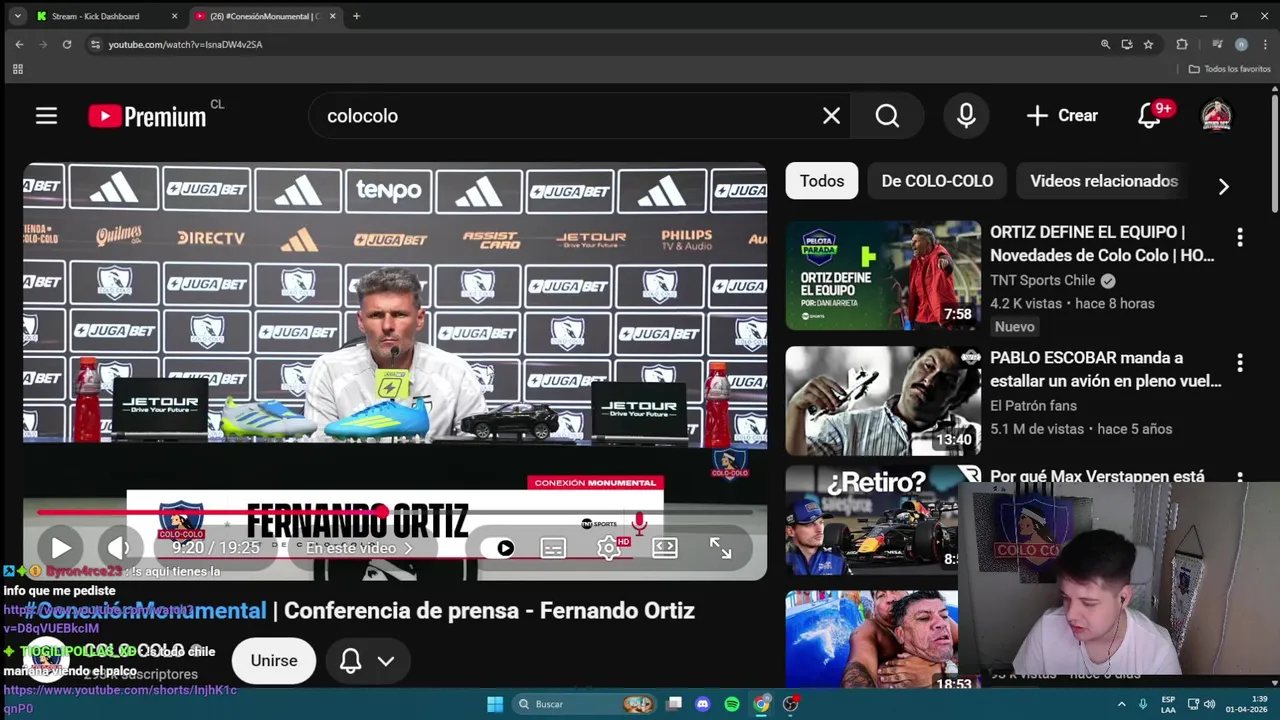Open the YouTube guide hamburger menu
Image resolution: width=1280 pixels, height=720 pixels.
(x=46, y=116)
